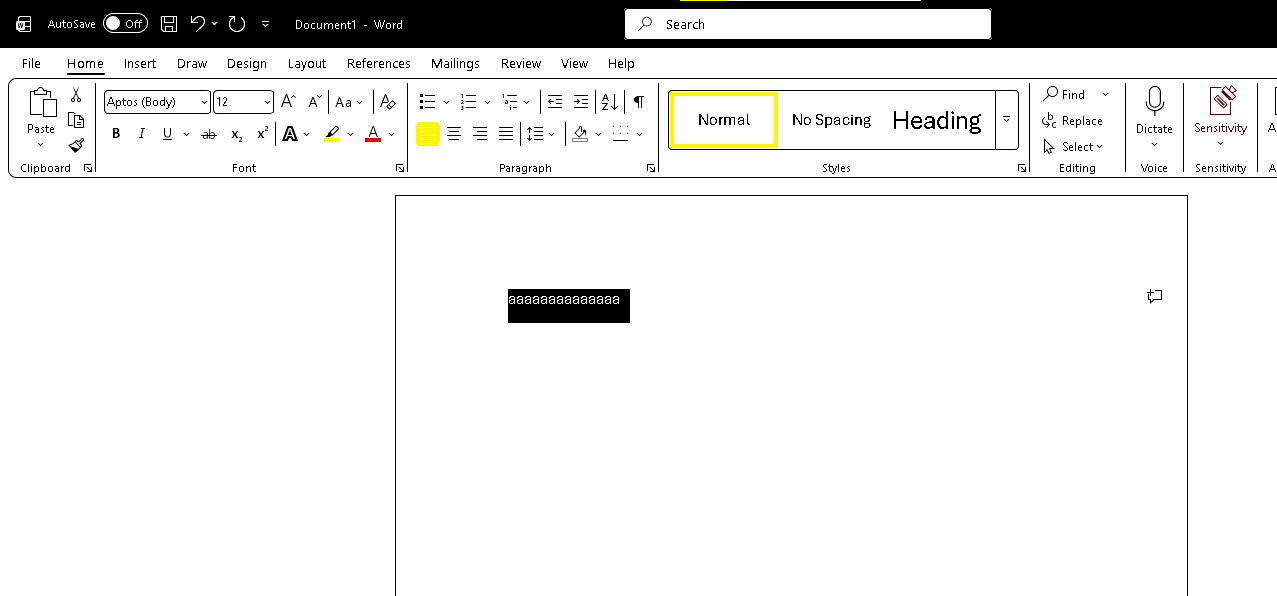Select the Format Painter brush
Screen dimensions: 1277x596
(76, 145)
